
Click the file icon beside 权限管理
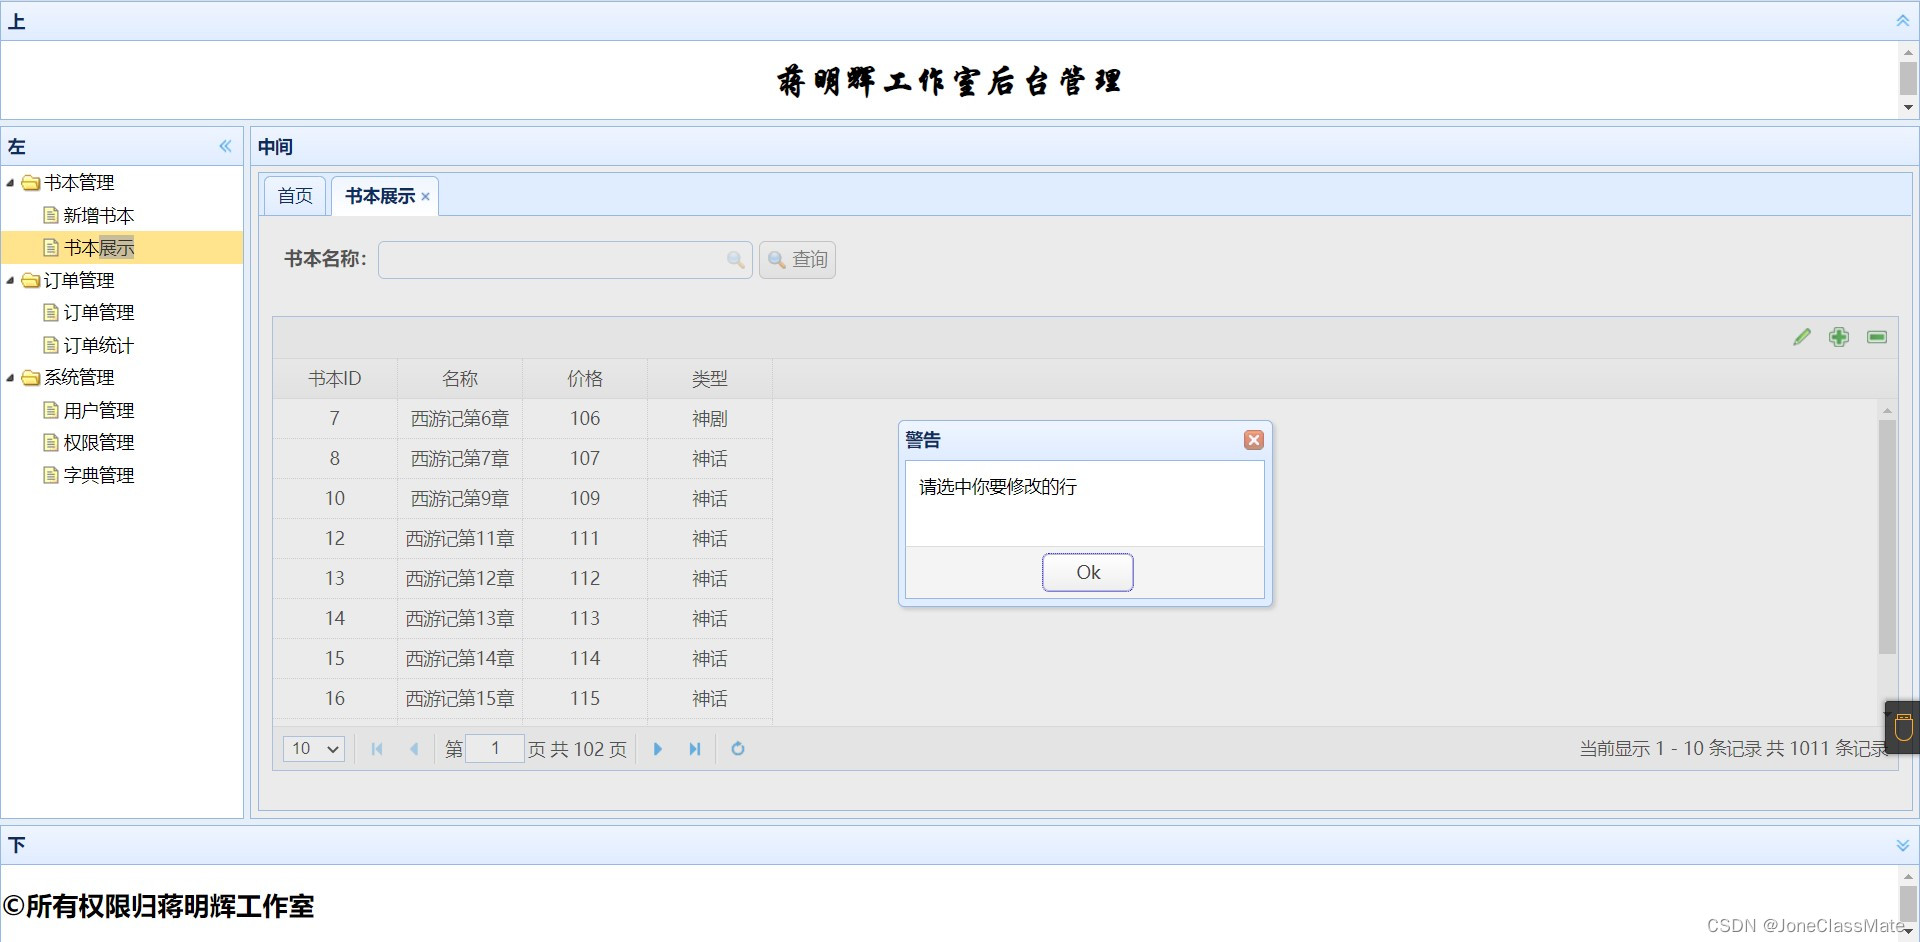(51, 443)
